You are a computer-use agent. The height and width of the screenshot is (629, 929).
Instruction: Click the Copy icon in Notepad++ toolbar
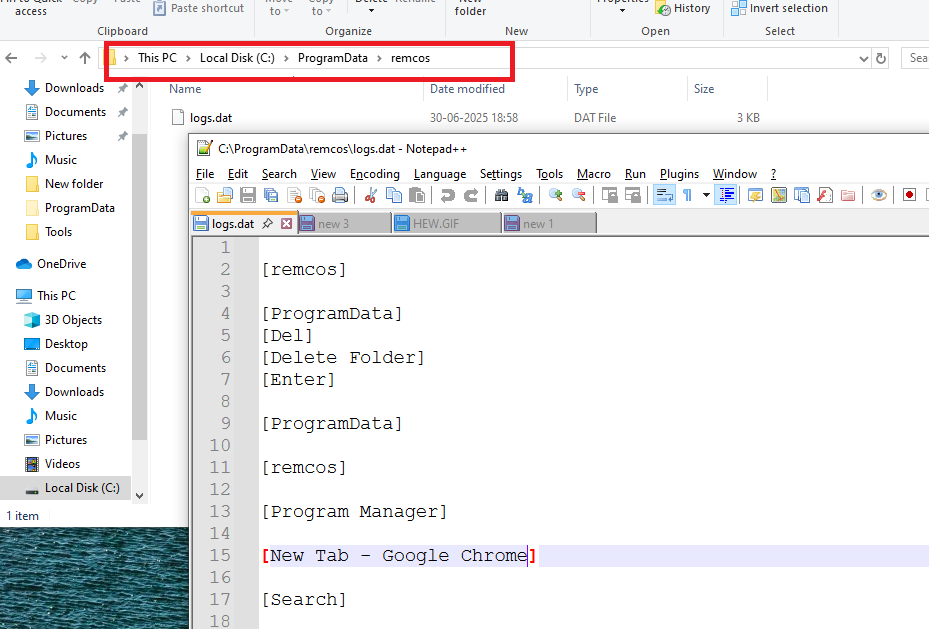394,195
